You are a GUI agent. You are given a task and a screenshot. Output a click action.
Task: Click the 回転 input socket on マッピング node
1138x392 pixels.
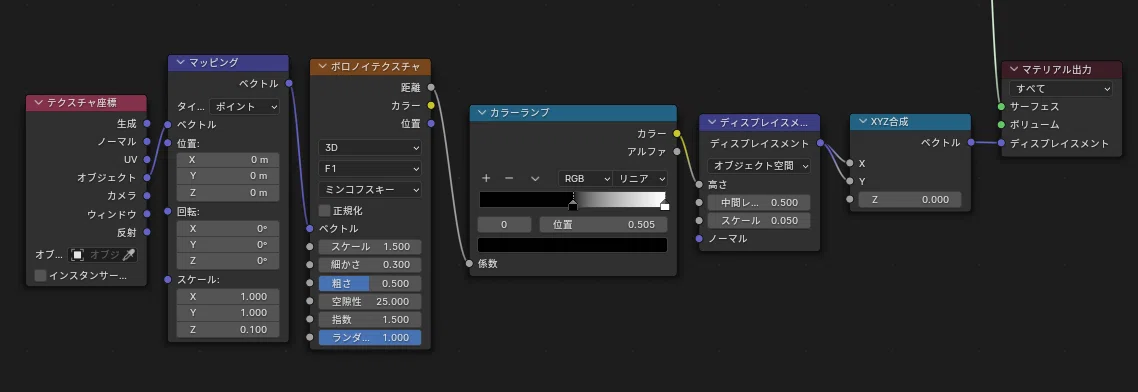[x=168, y=211]
